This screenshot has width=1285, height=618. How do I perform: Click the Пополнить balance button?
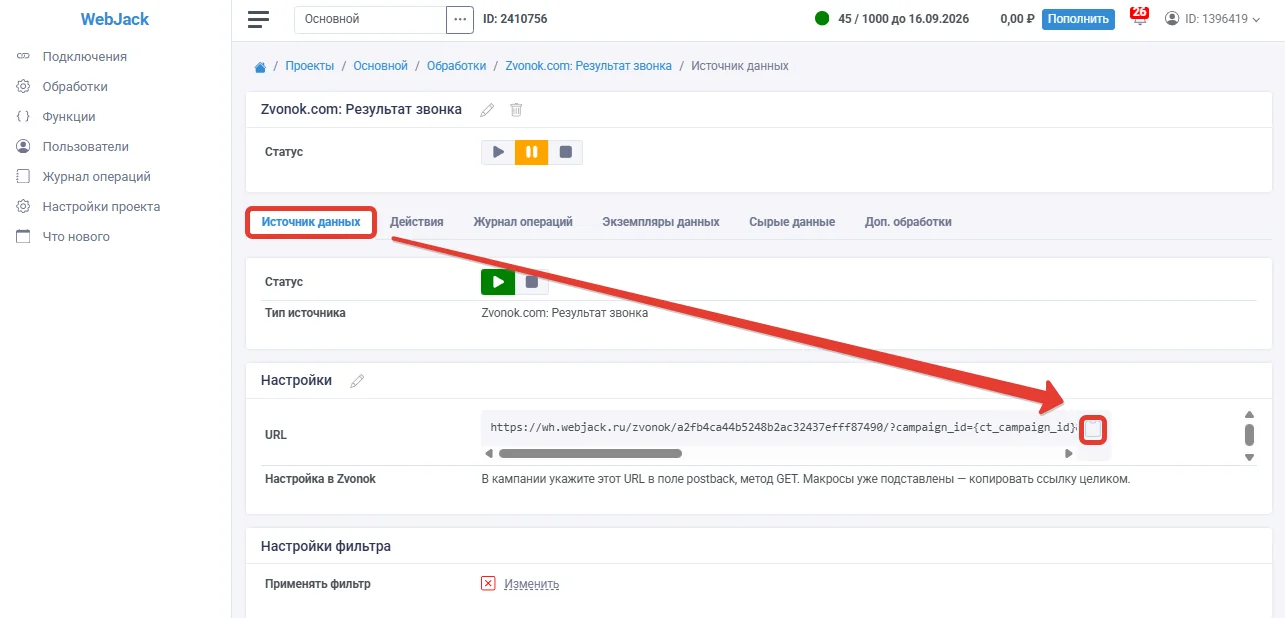[x=1078, y=19]
